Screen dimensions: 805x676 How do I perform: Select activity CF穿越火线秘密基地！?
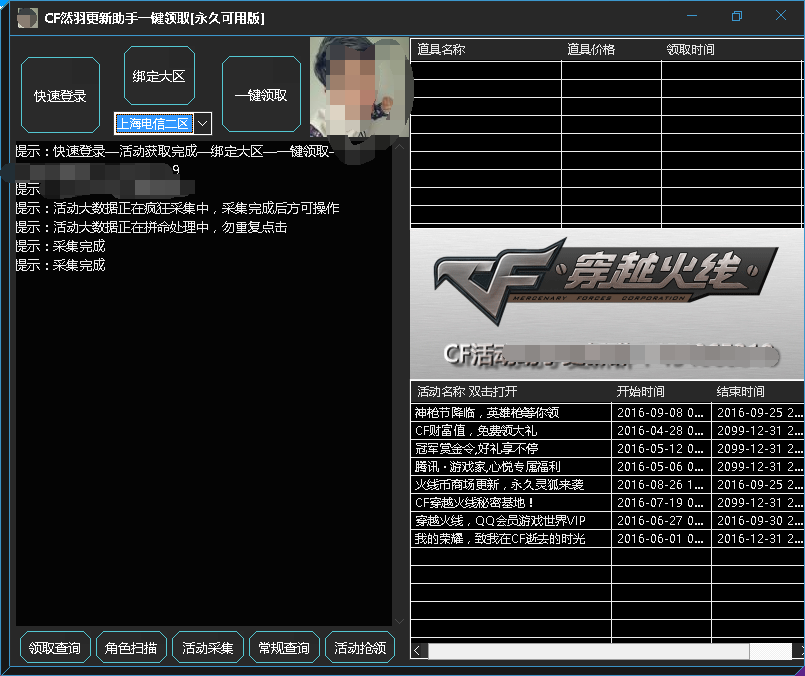(474, 502)
